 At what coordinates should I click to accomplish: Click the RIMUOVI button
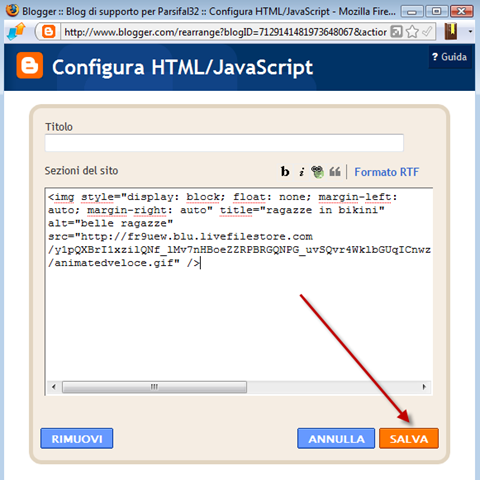[x=77, y=438]
